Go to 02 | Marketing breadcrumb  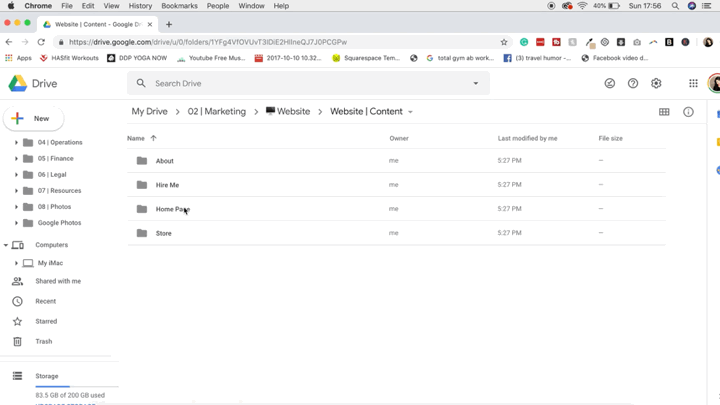pos(216,112)
